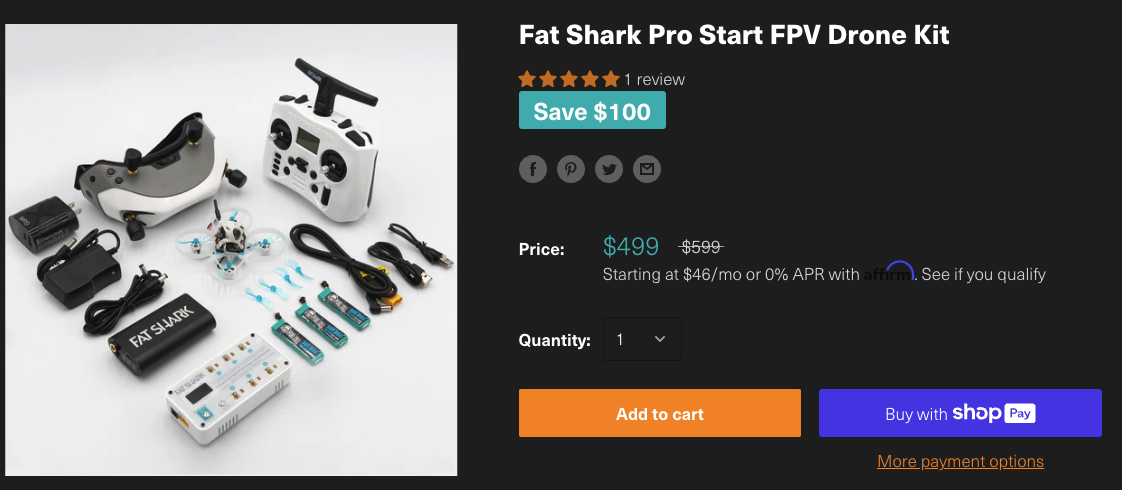
Task: Click the Fat Shark Pro Start title
Action: click(733, 35)
